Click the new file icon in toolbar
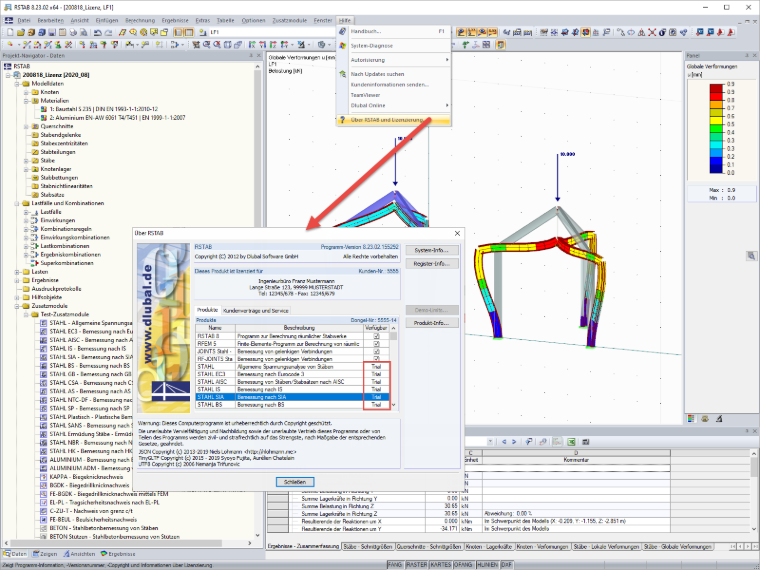Screen dimensions: 760x570 pos(10,32)
